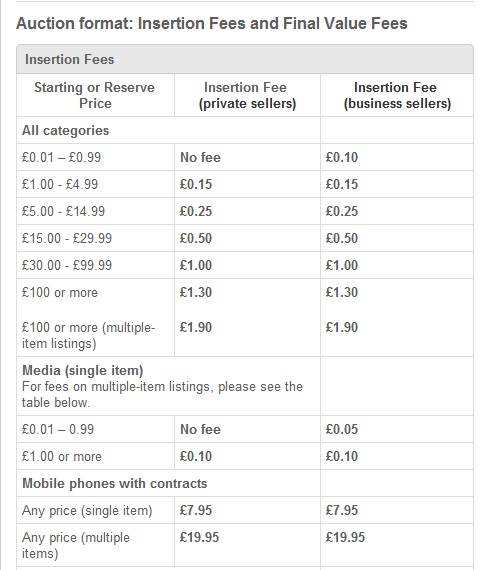Click the 'Mobile phones with contracts' heading

pos(114,483)
